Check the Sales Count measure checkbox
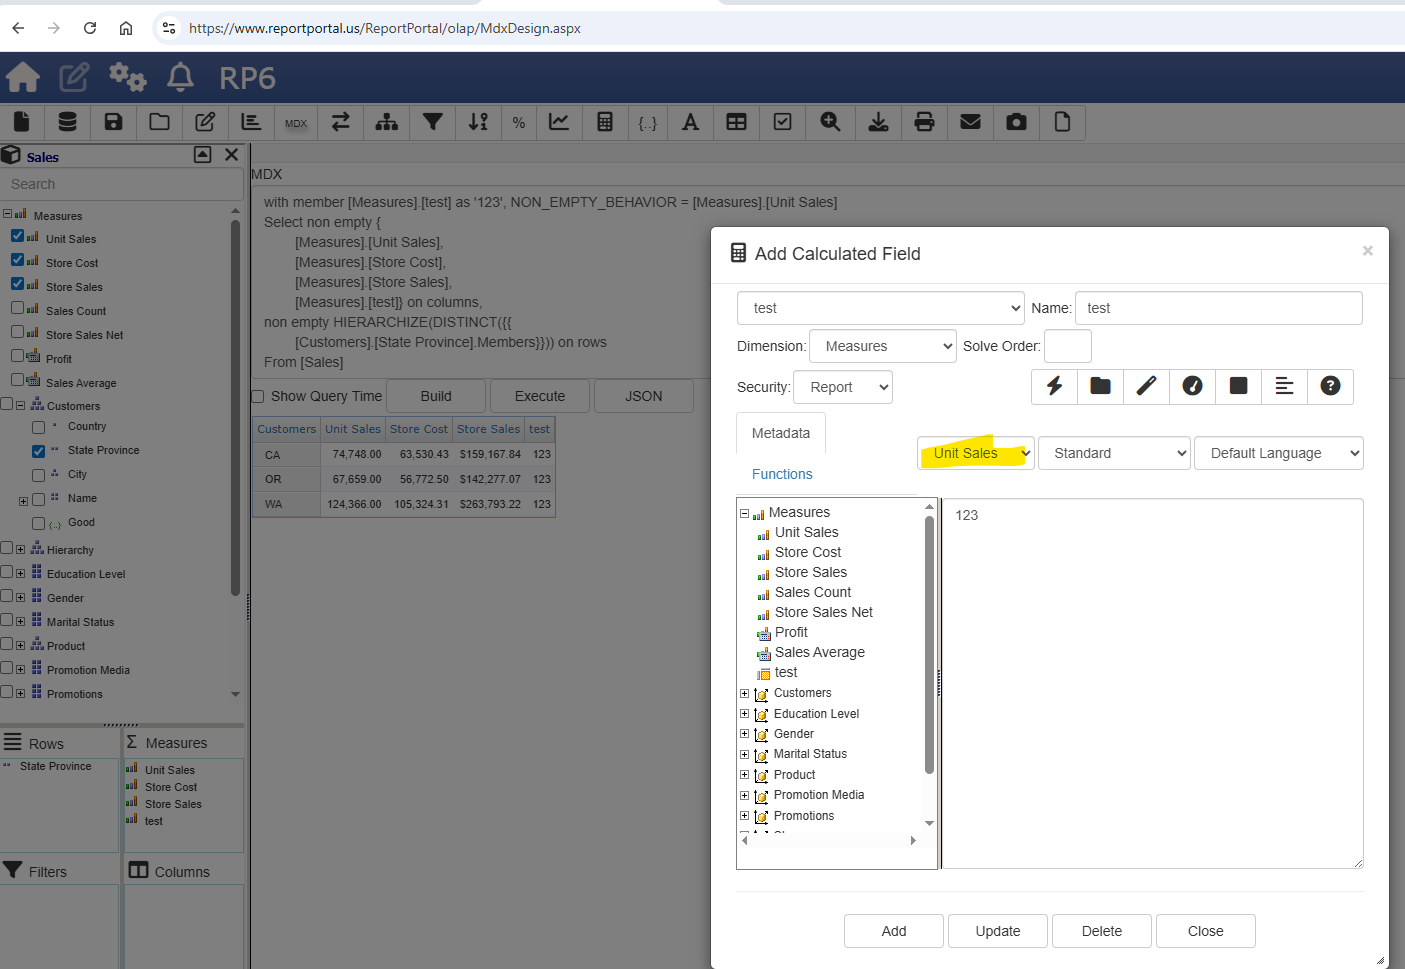The image size is (1405, 969). [x=18, y=308]
